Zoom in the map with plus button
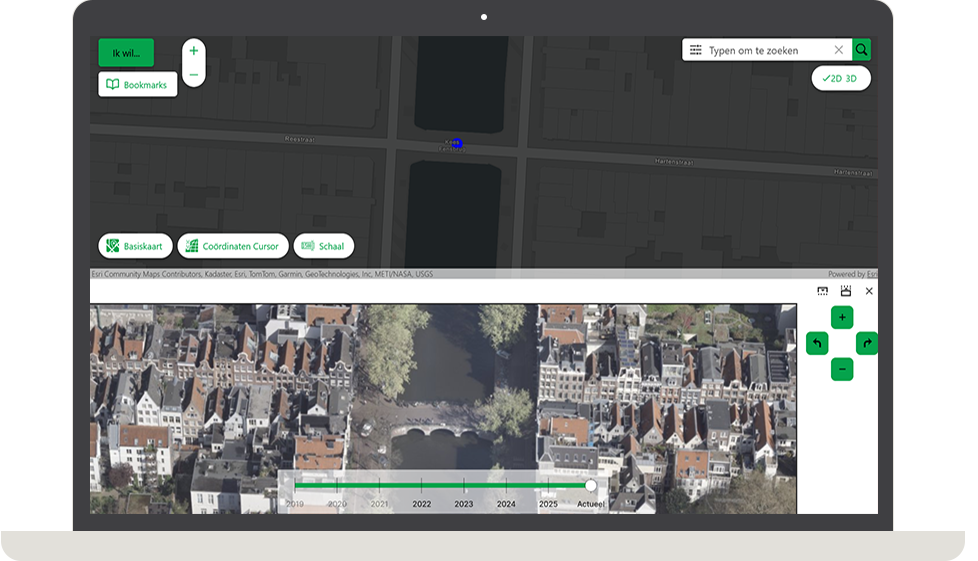 coord(194,51)
